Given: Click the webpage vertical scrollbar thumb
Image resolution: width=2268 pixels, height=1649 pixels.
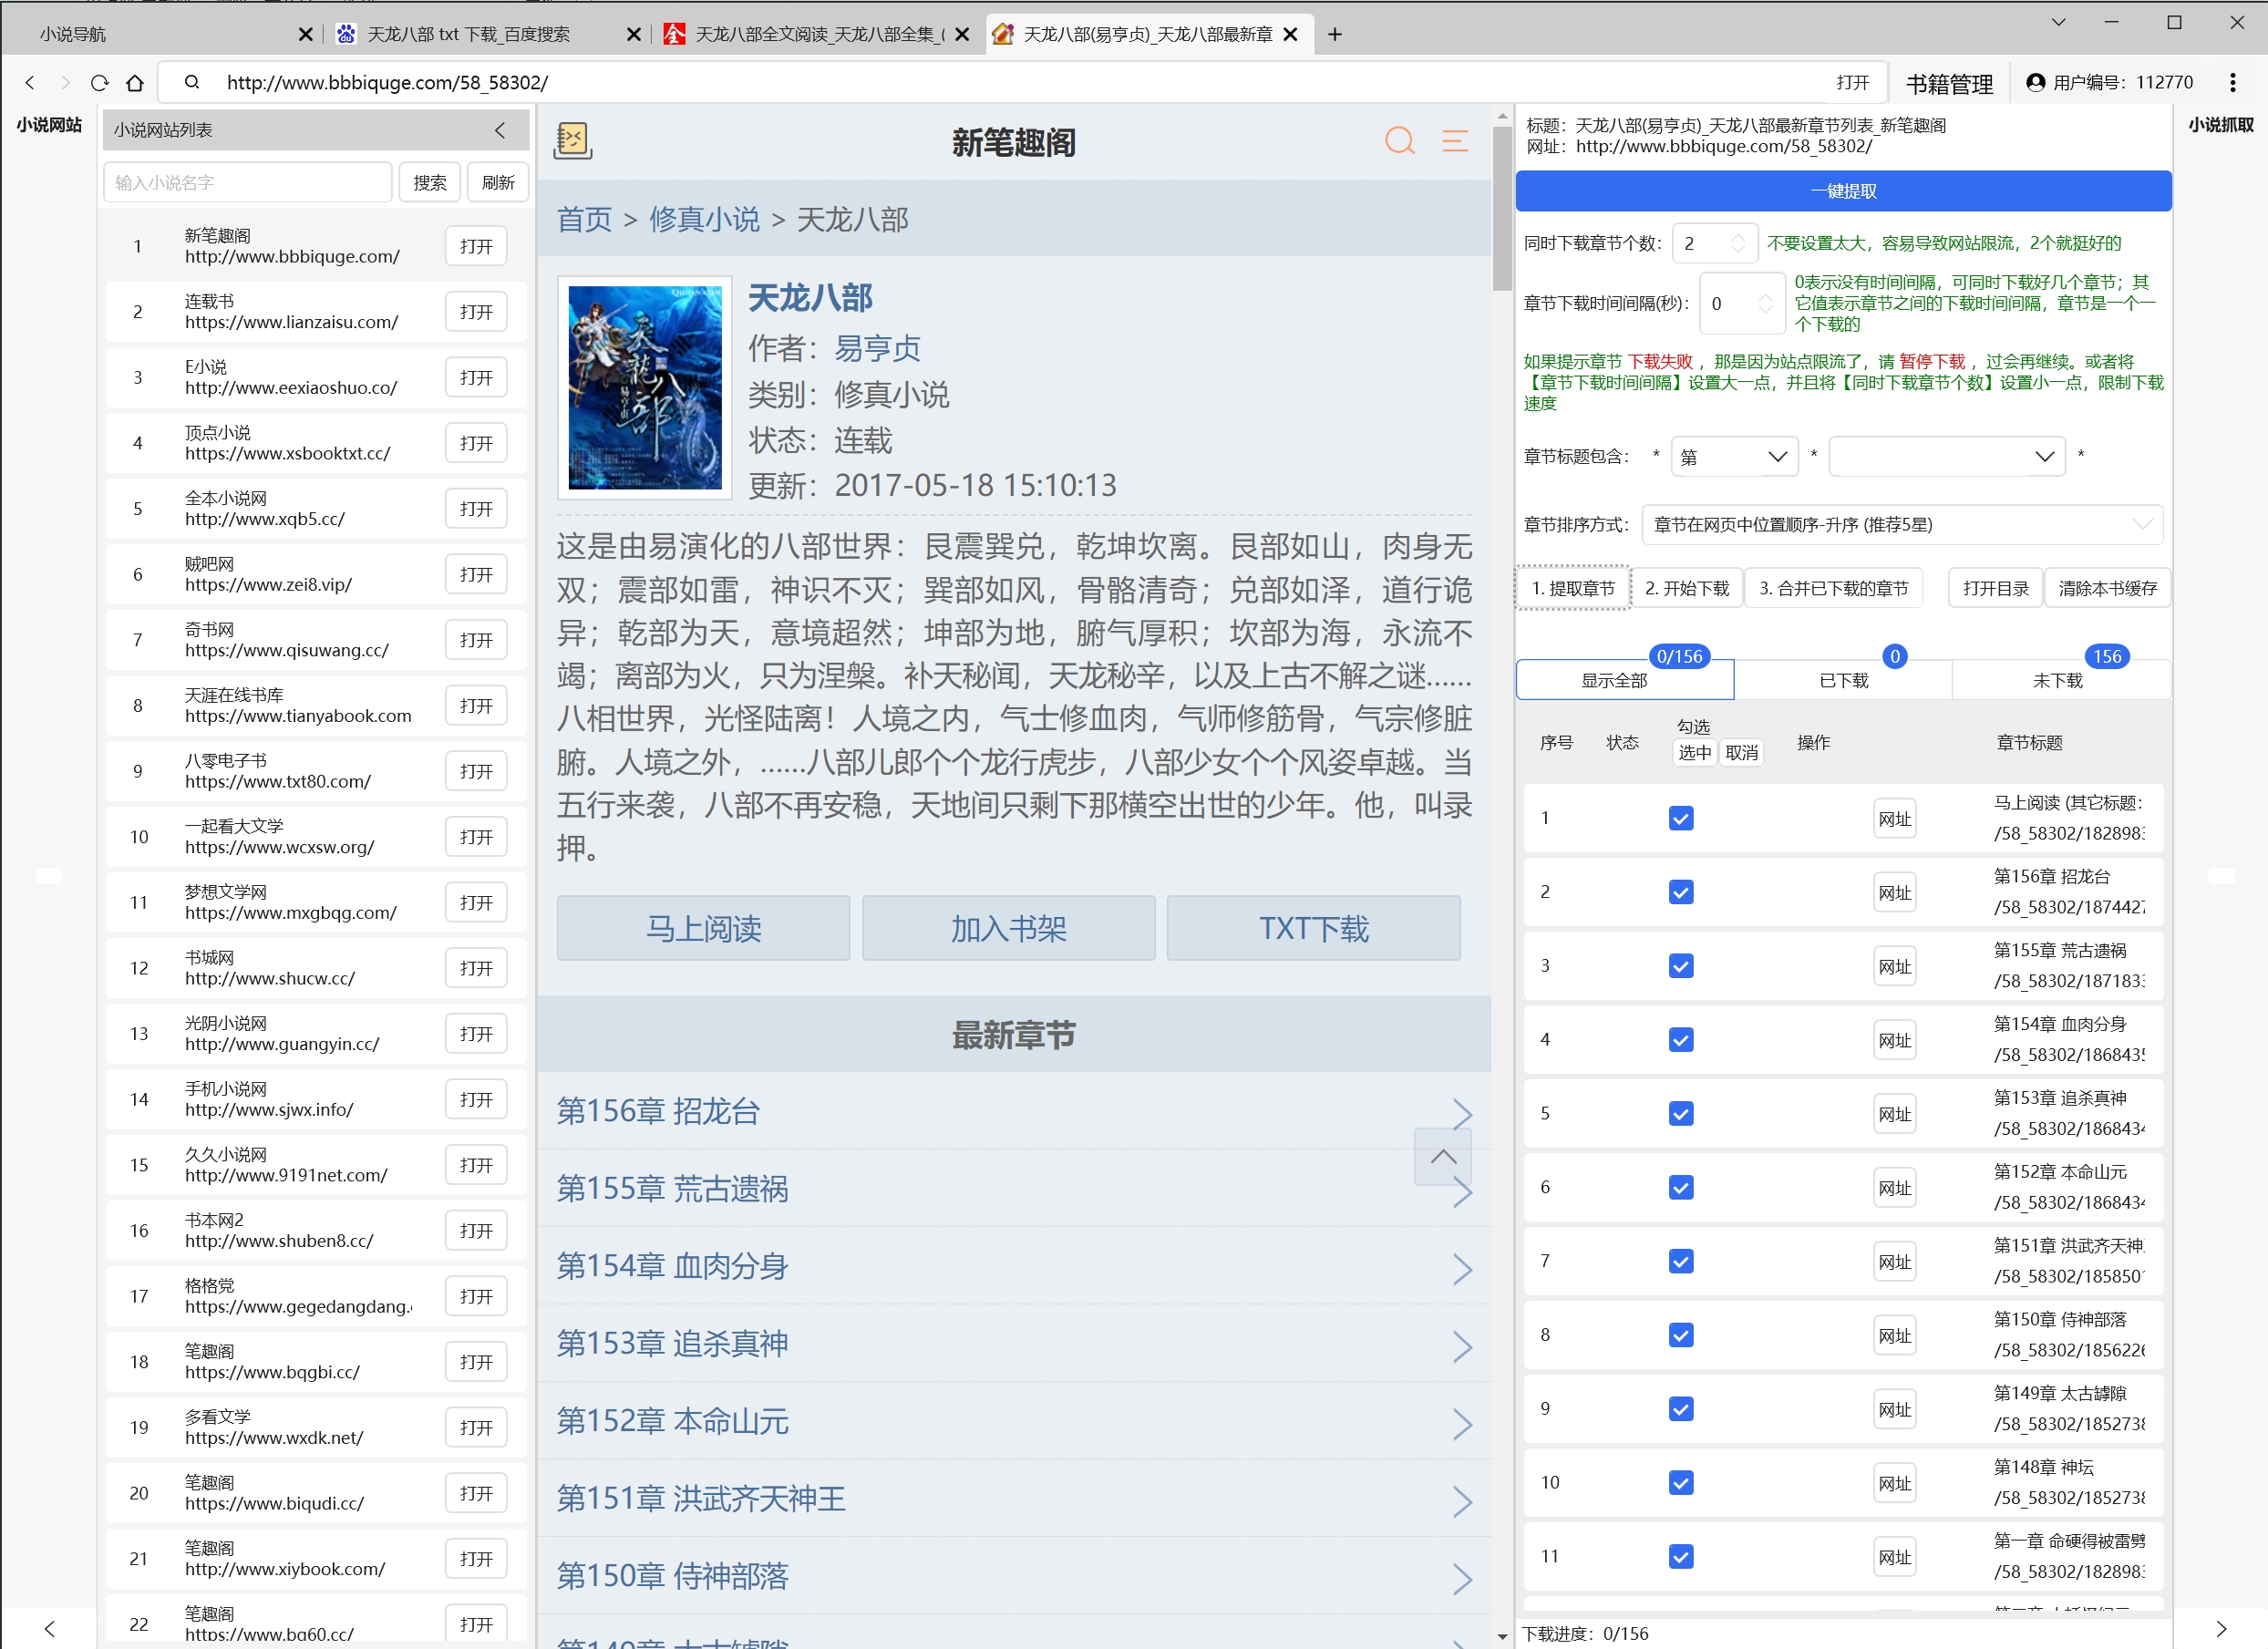Looking at the screenshot, I should [x=1501, y=208].
